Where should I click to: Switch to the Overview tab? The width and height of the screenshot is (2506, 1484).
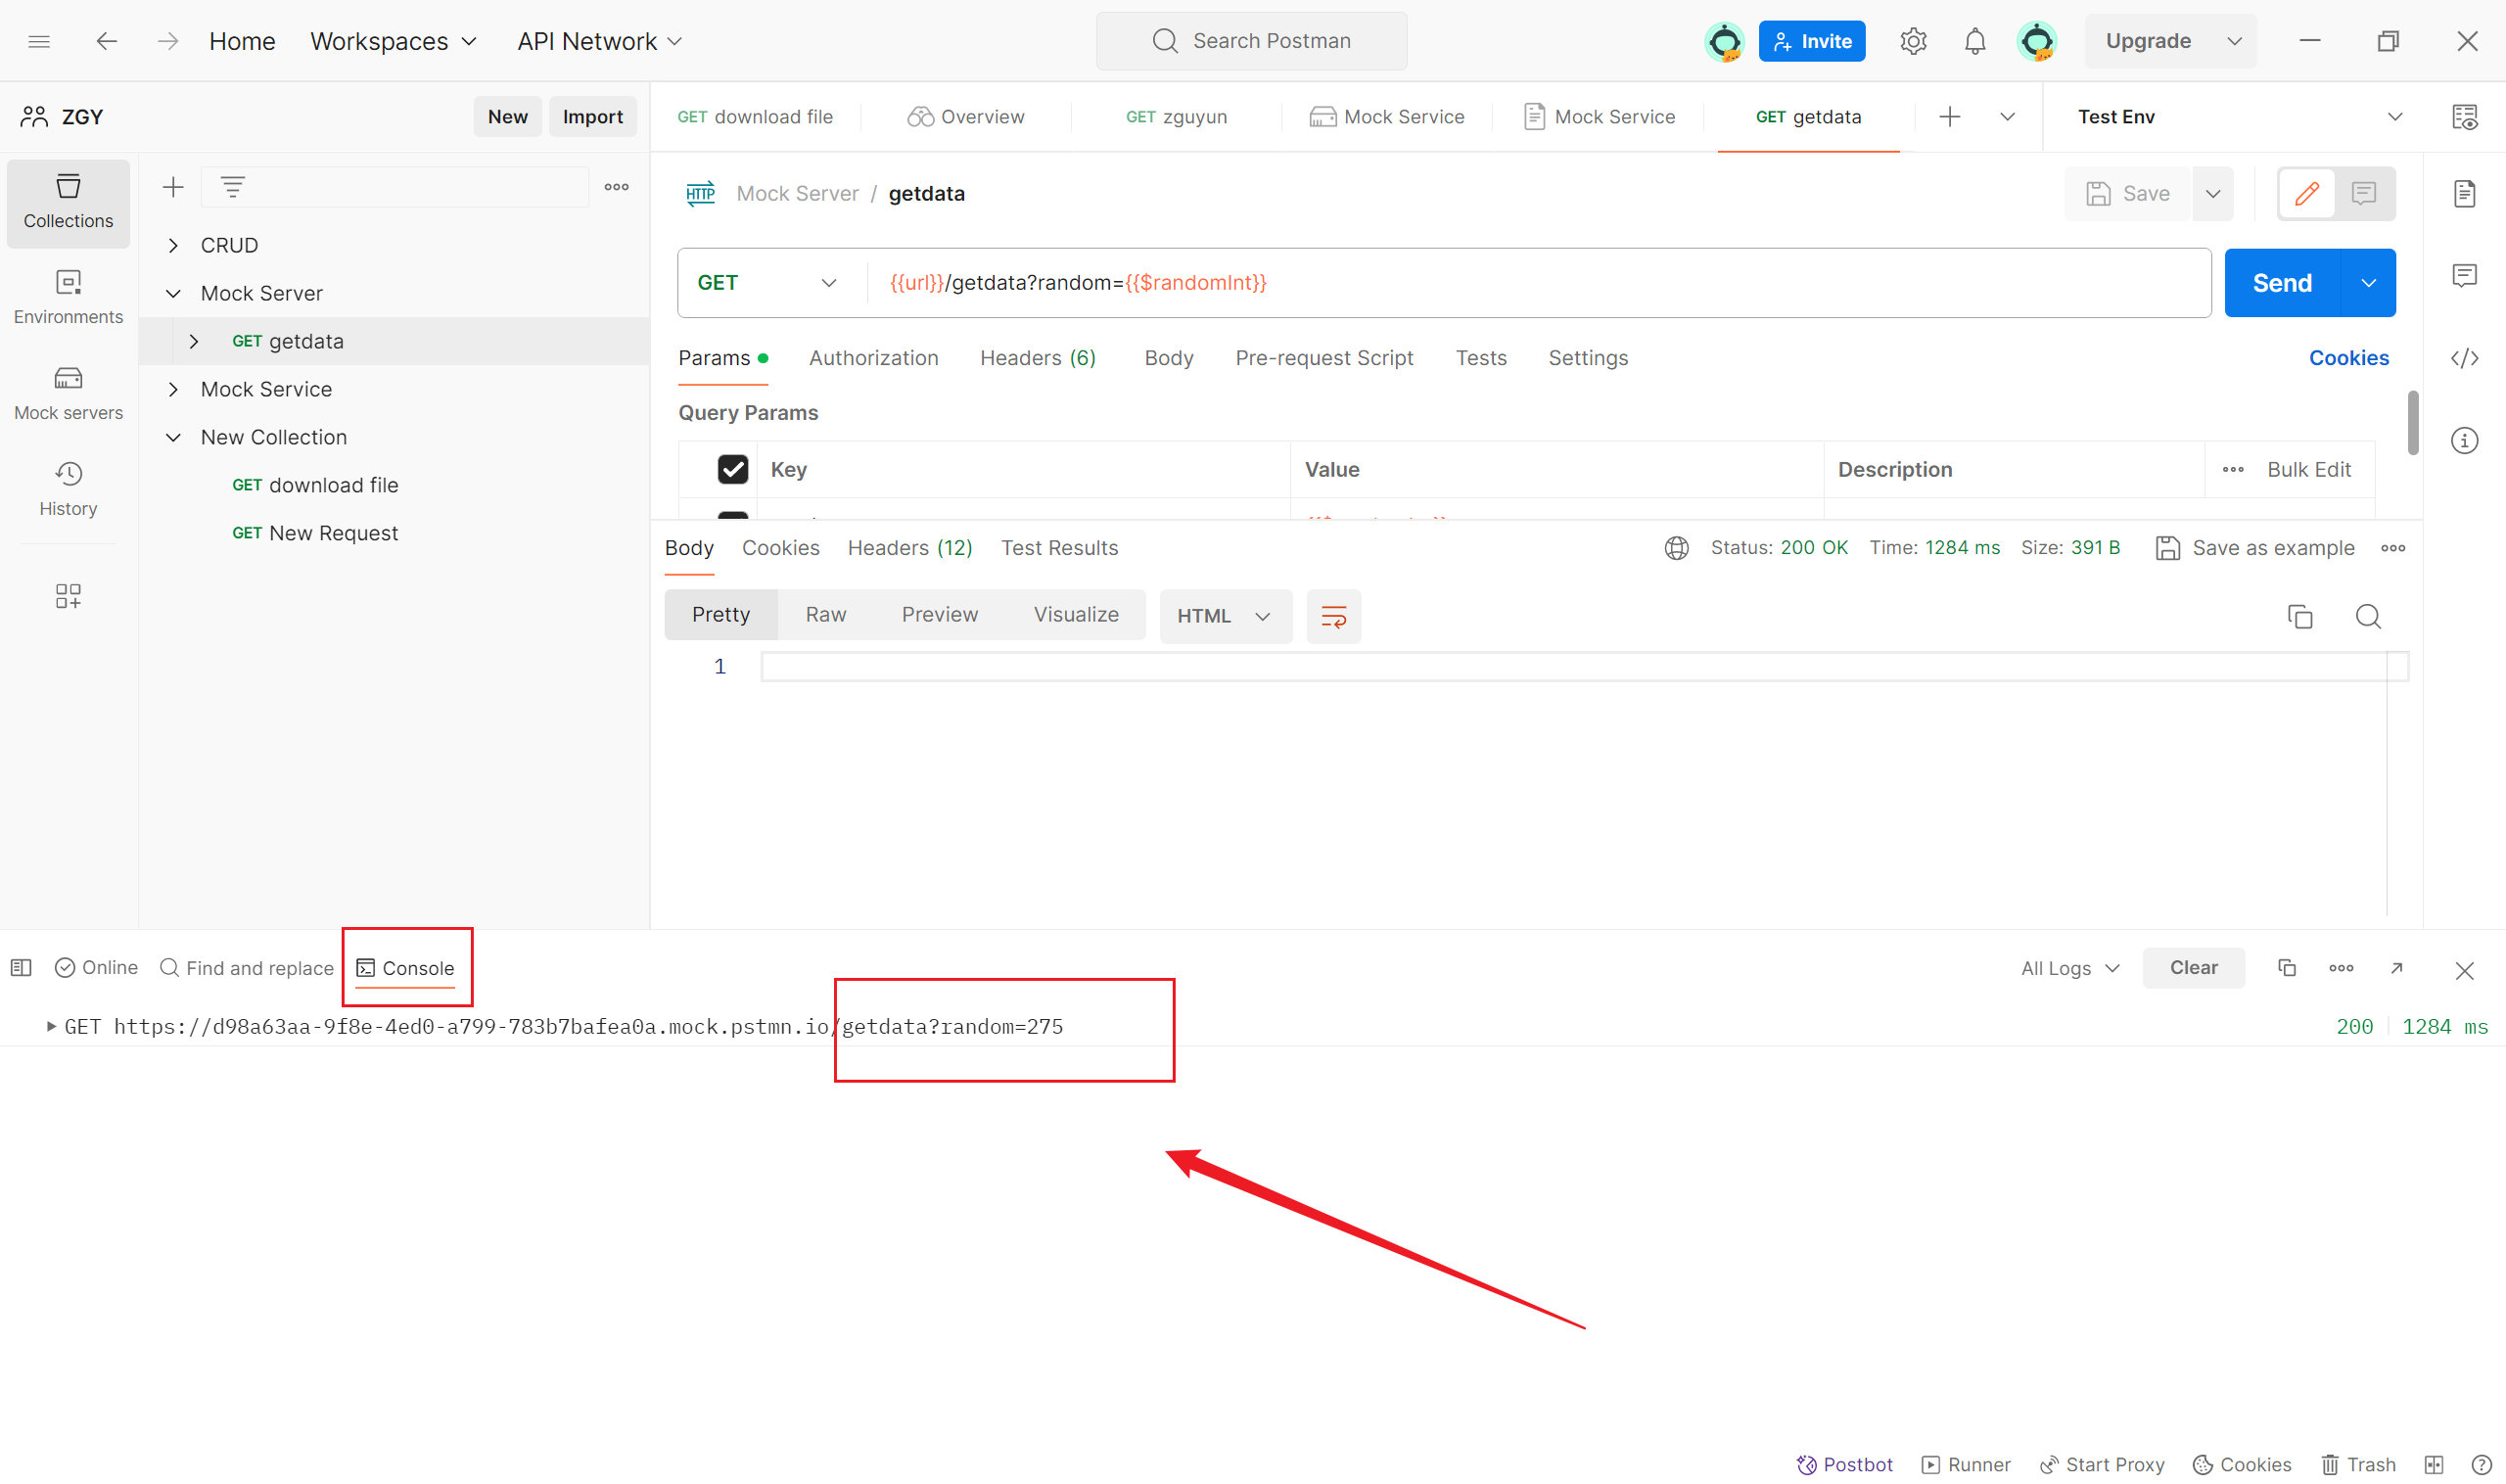pyautogui.click(x=965, y=117)
